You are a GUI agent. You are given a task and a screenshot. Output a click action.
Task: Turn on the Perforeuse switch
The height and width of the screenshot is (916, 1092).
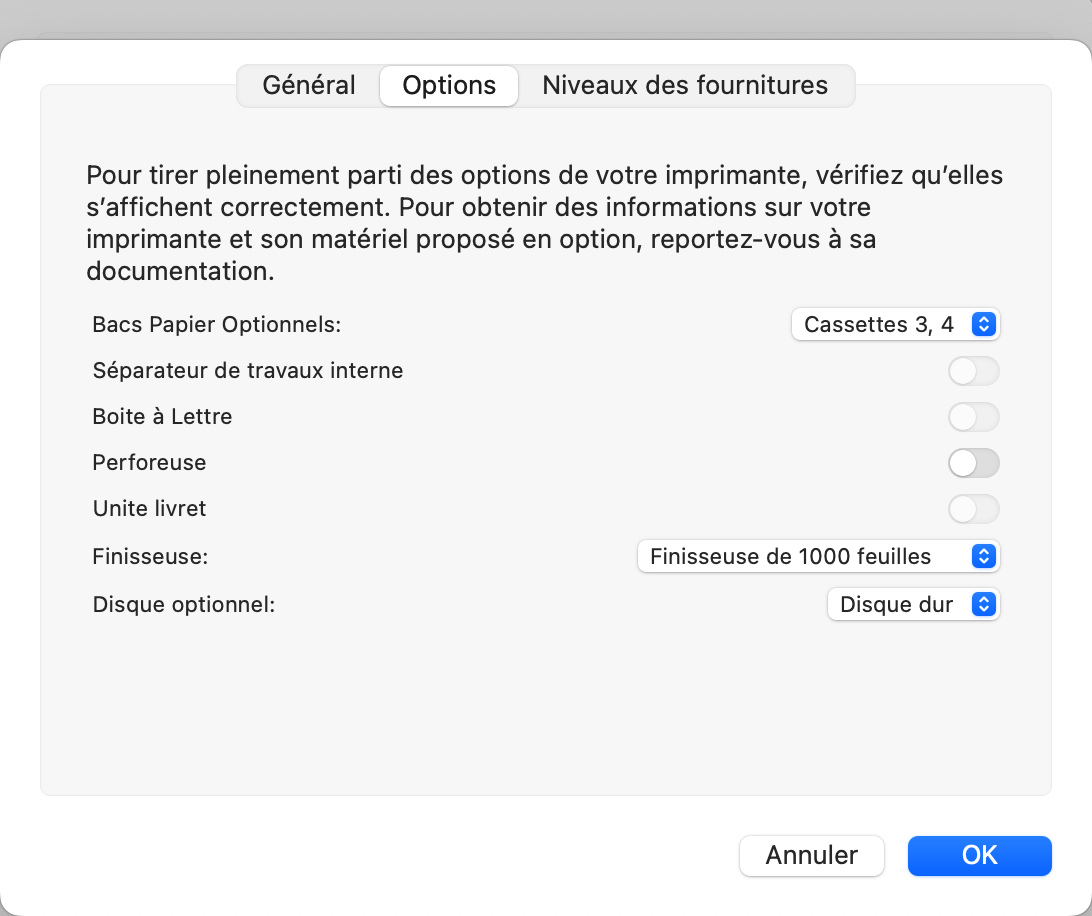click(x=974, y=463)
